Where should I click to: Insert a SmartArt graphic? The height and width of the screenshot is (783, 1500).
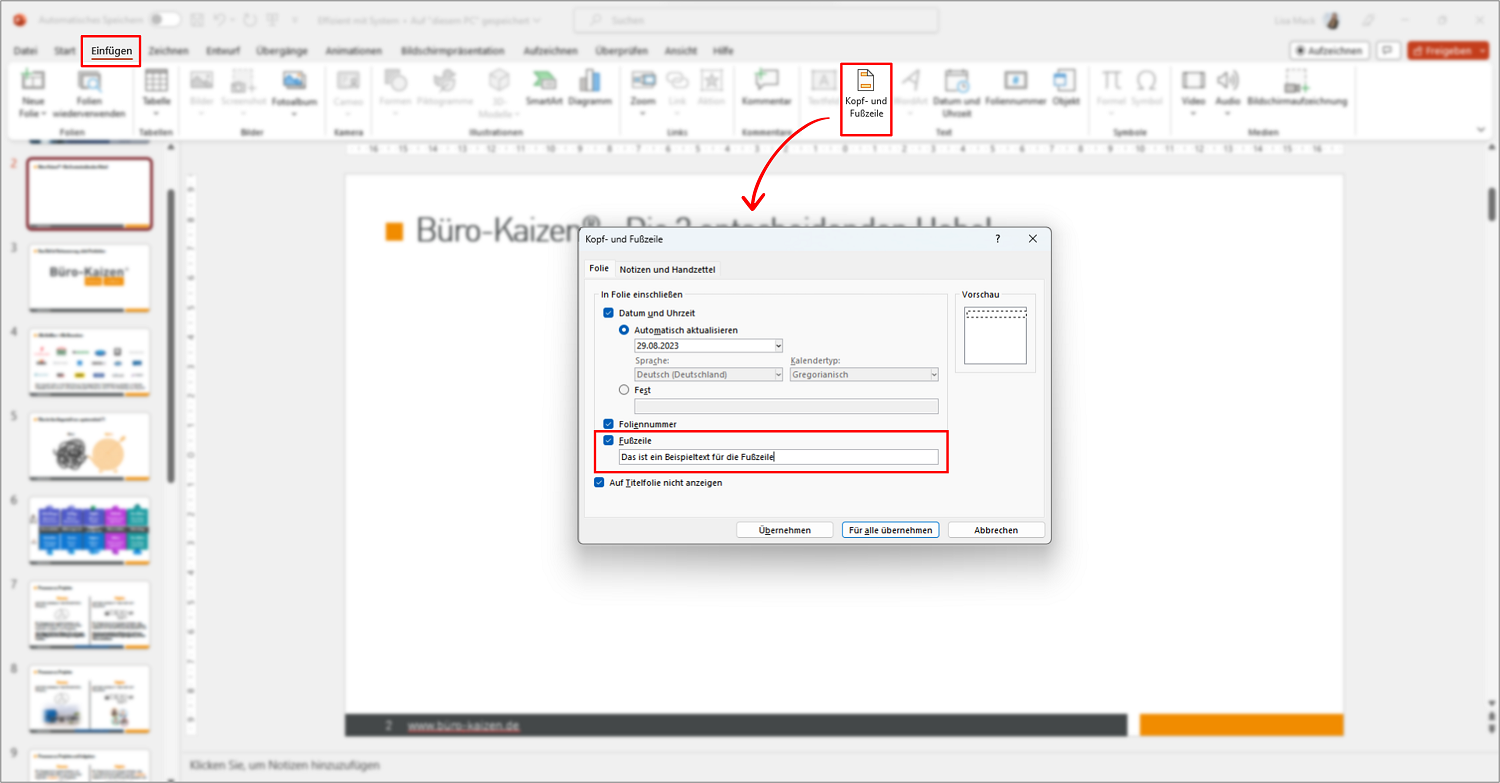click(544, 88)
